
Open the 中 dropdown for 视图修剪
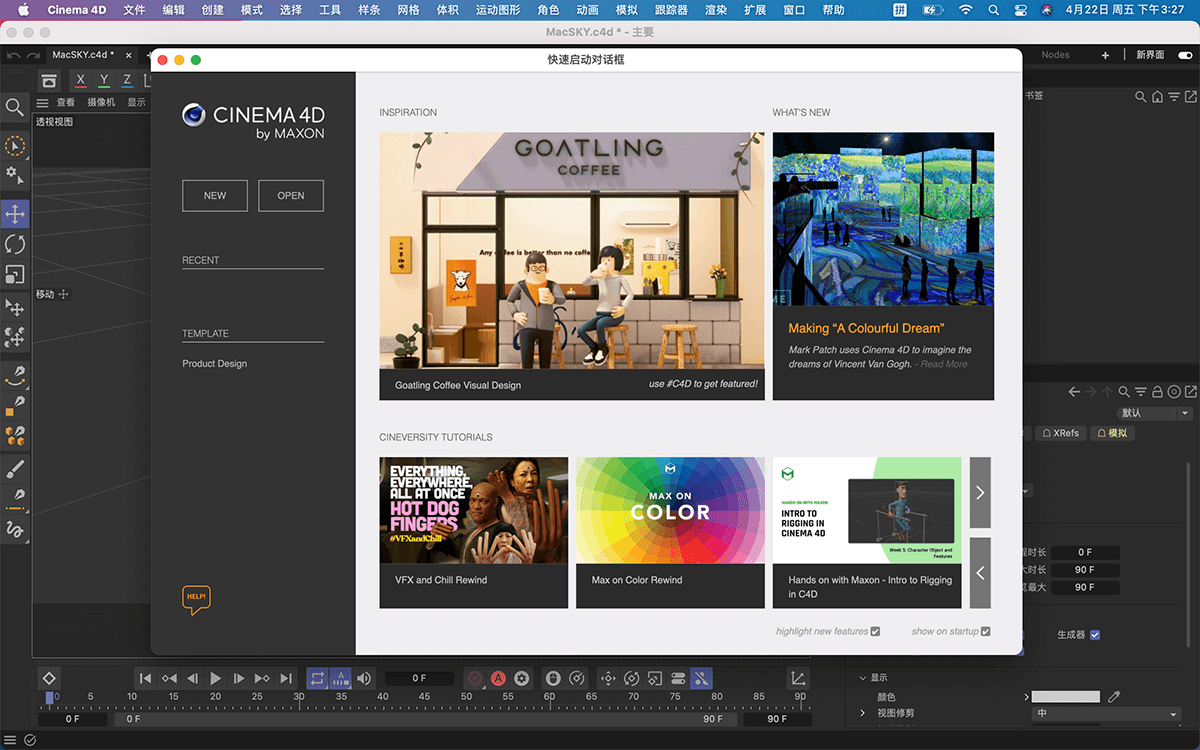[x=1107, y=714]
